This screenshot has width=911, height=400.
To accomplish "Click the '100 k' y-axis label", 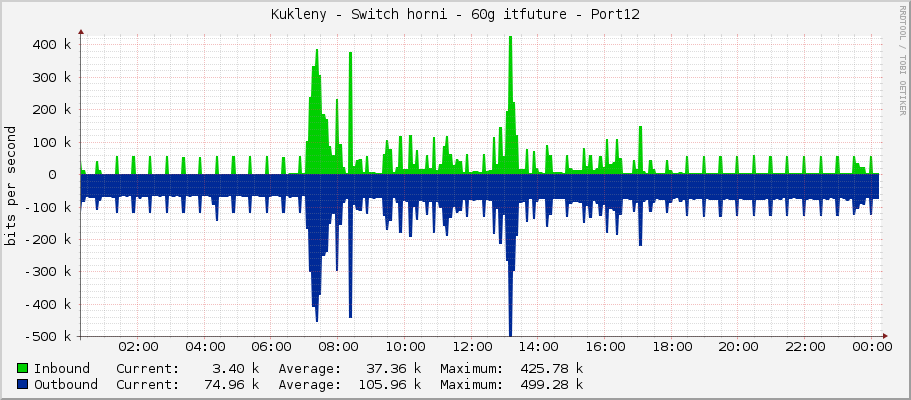I will pyautogui.click(x=52, y=142).
